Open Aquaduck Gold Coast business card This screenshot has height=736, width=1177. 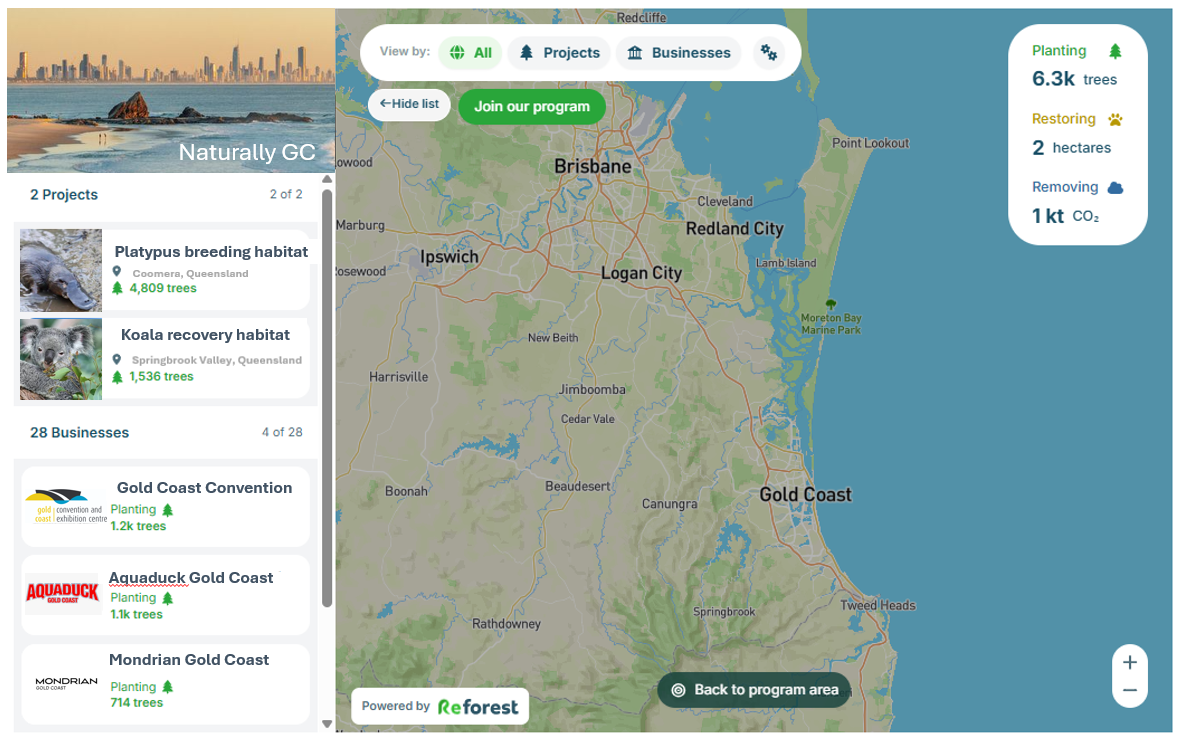click(166, 595)
